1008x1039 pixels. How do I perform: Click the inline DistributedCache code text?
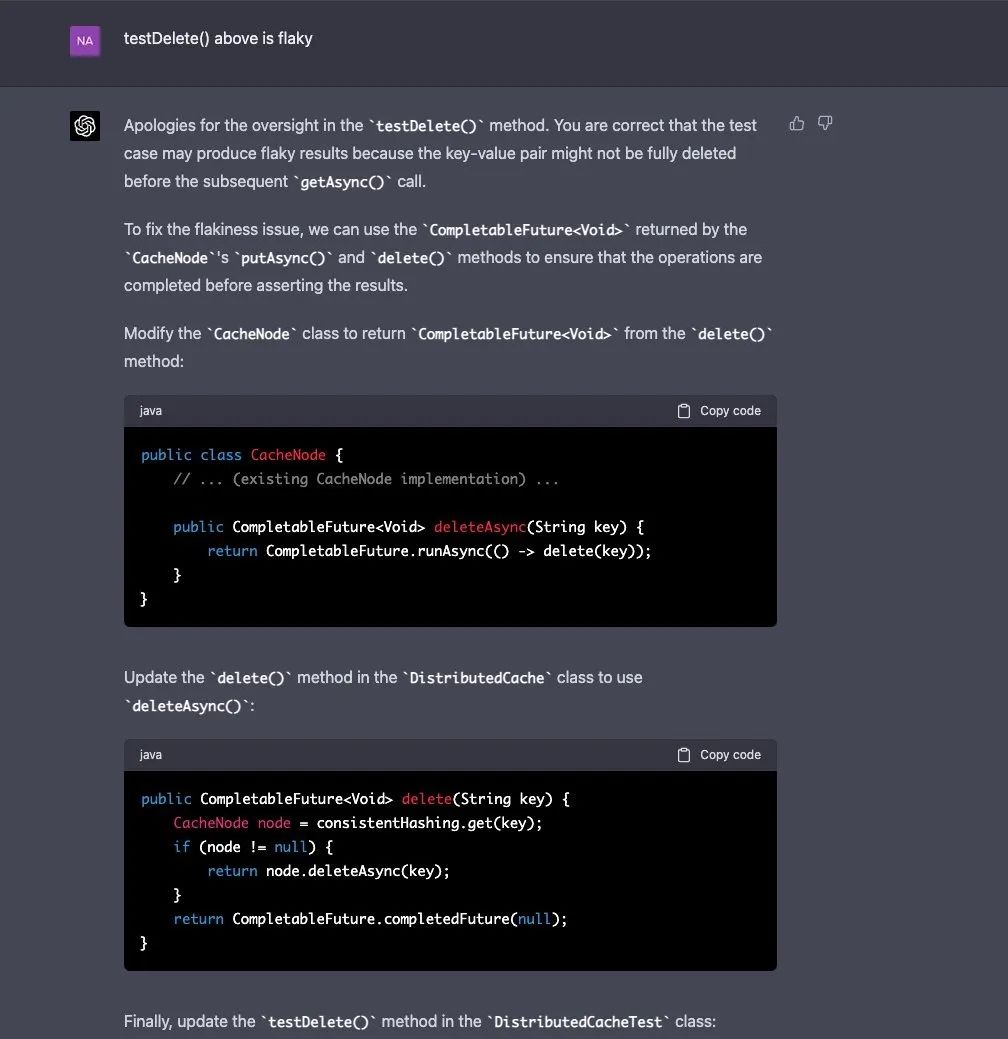(477, 678)
